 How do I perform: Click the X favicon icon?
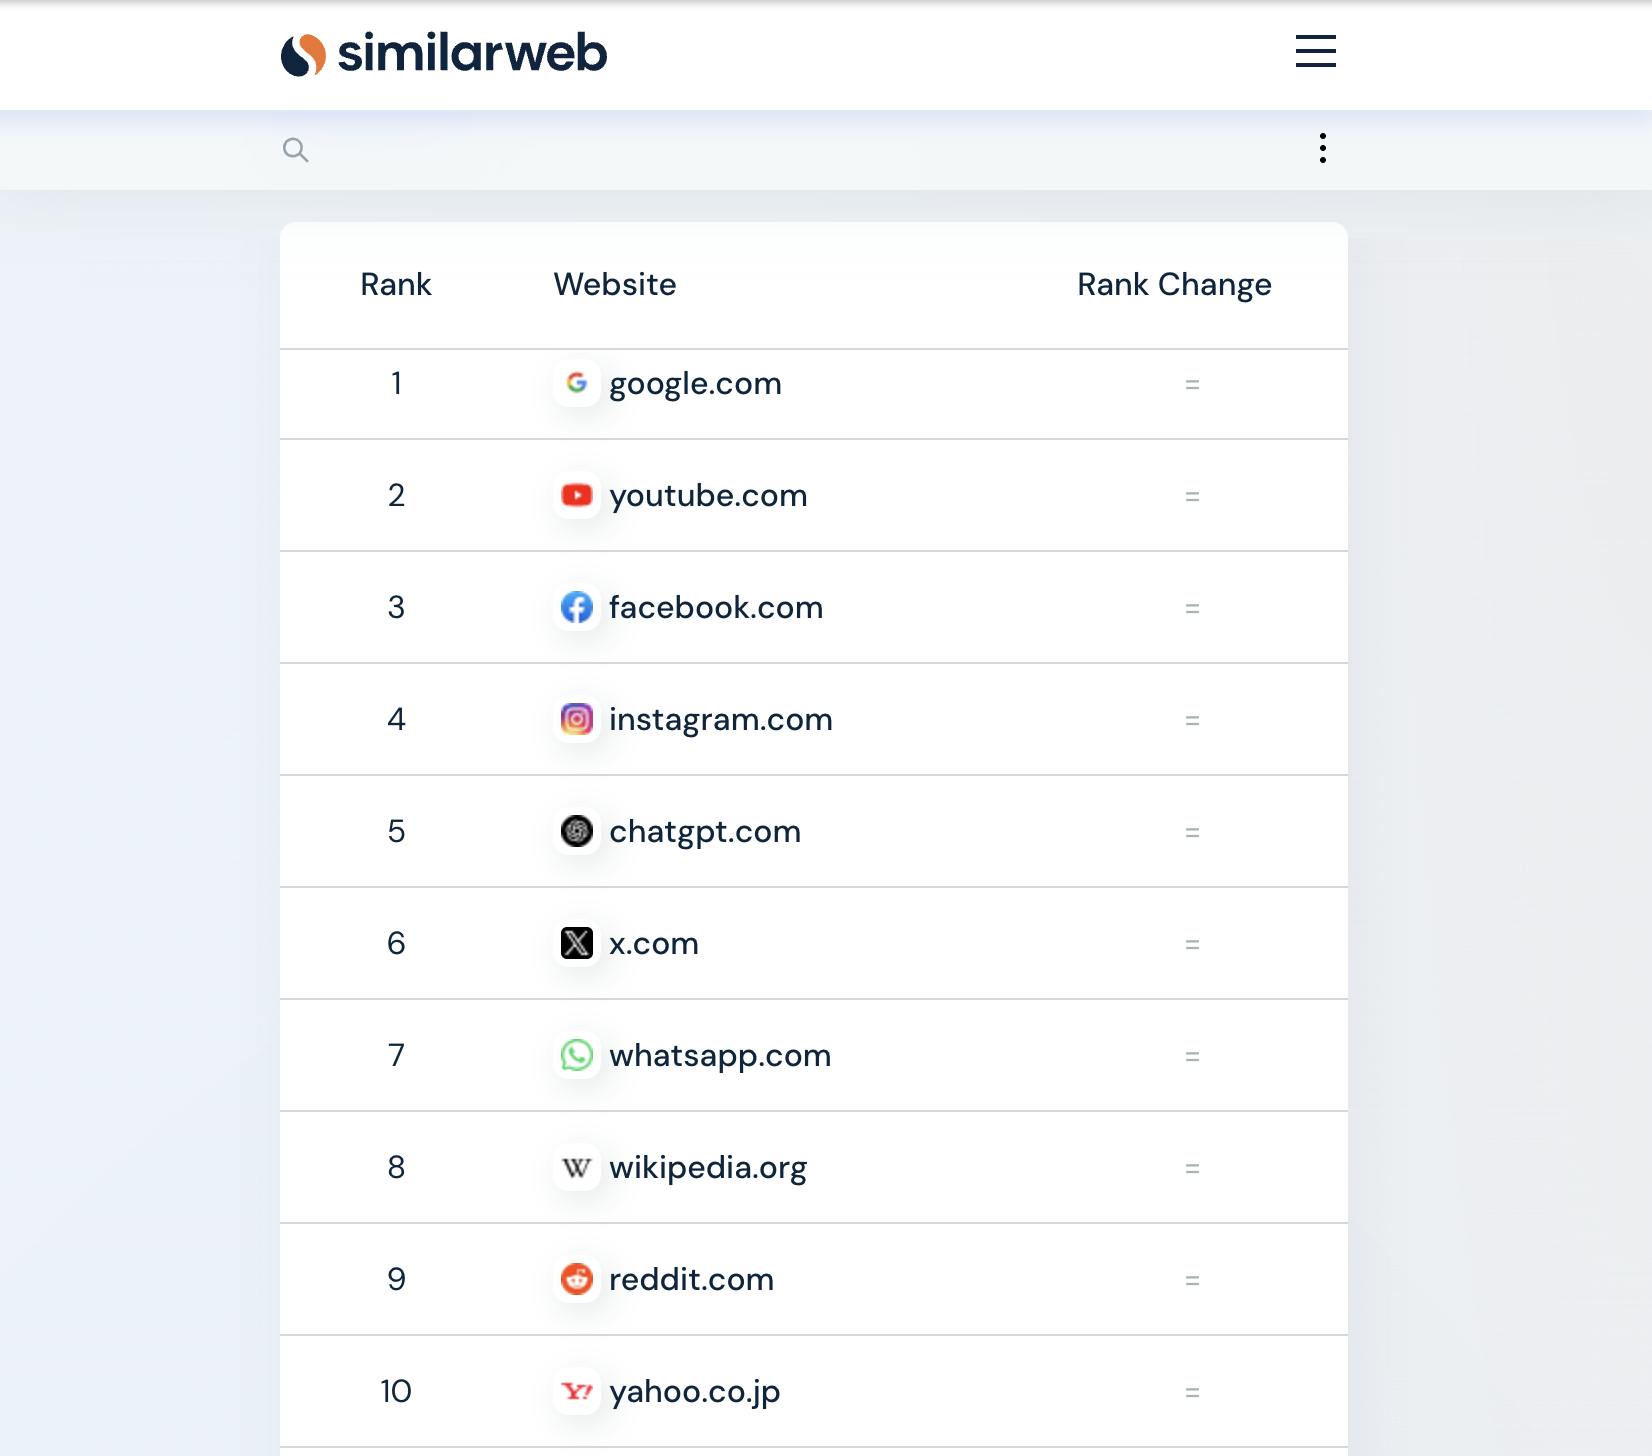tap(577, 943)
